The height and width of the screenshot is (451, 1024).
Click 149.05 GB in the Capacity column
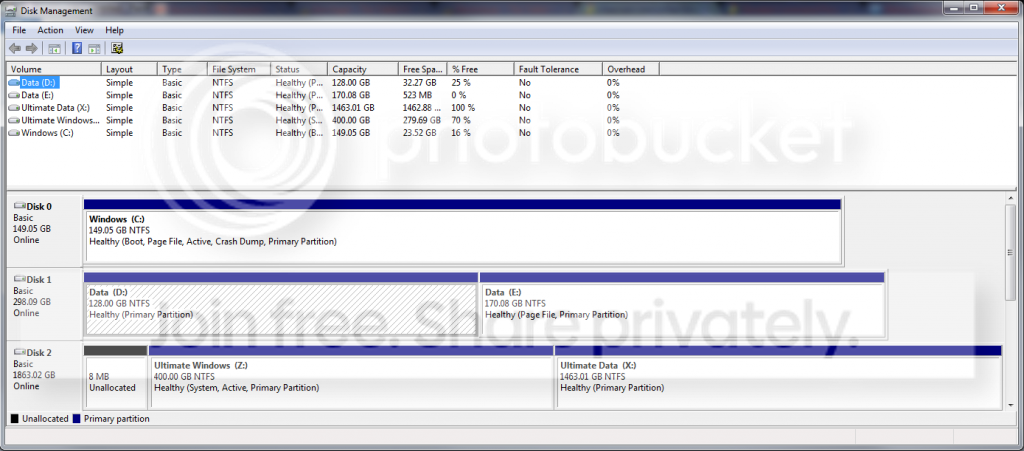coord(351,132)
